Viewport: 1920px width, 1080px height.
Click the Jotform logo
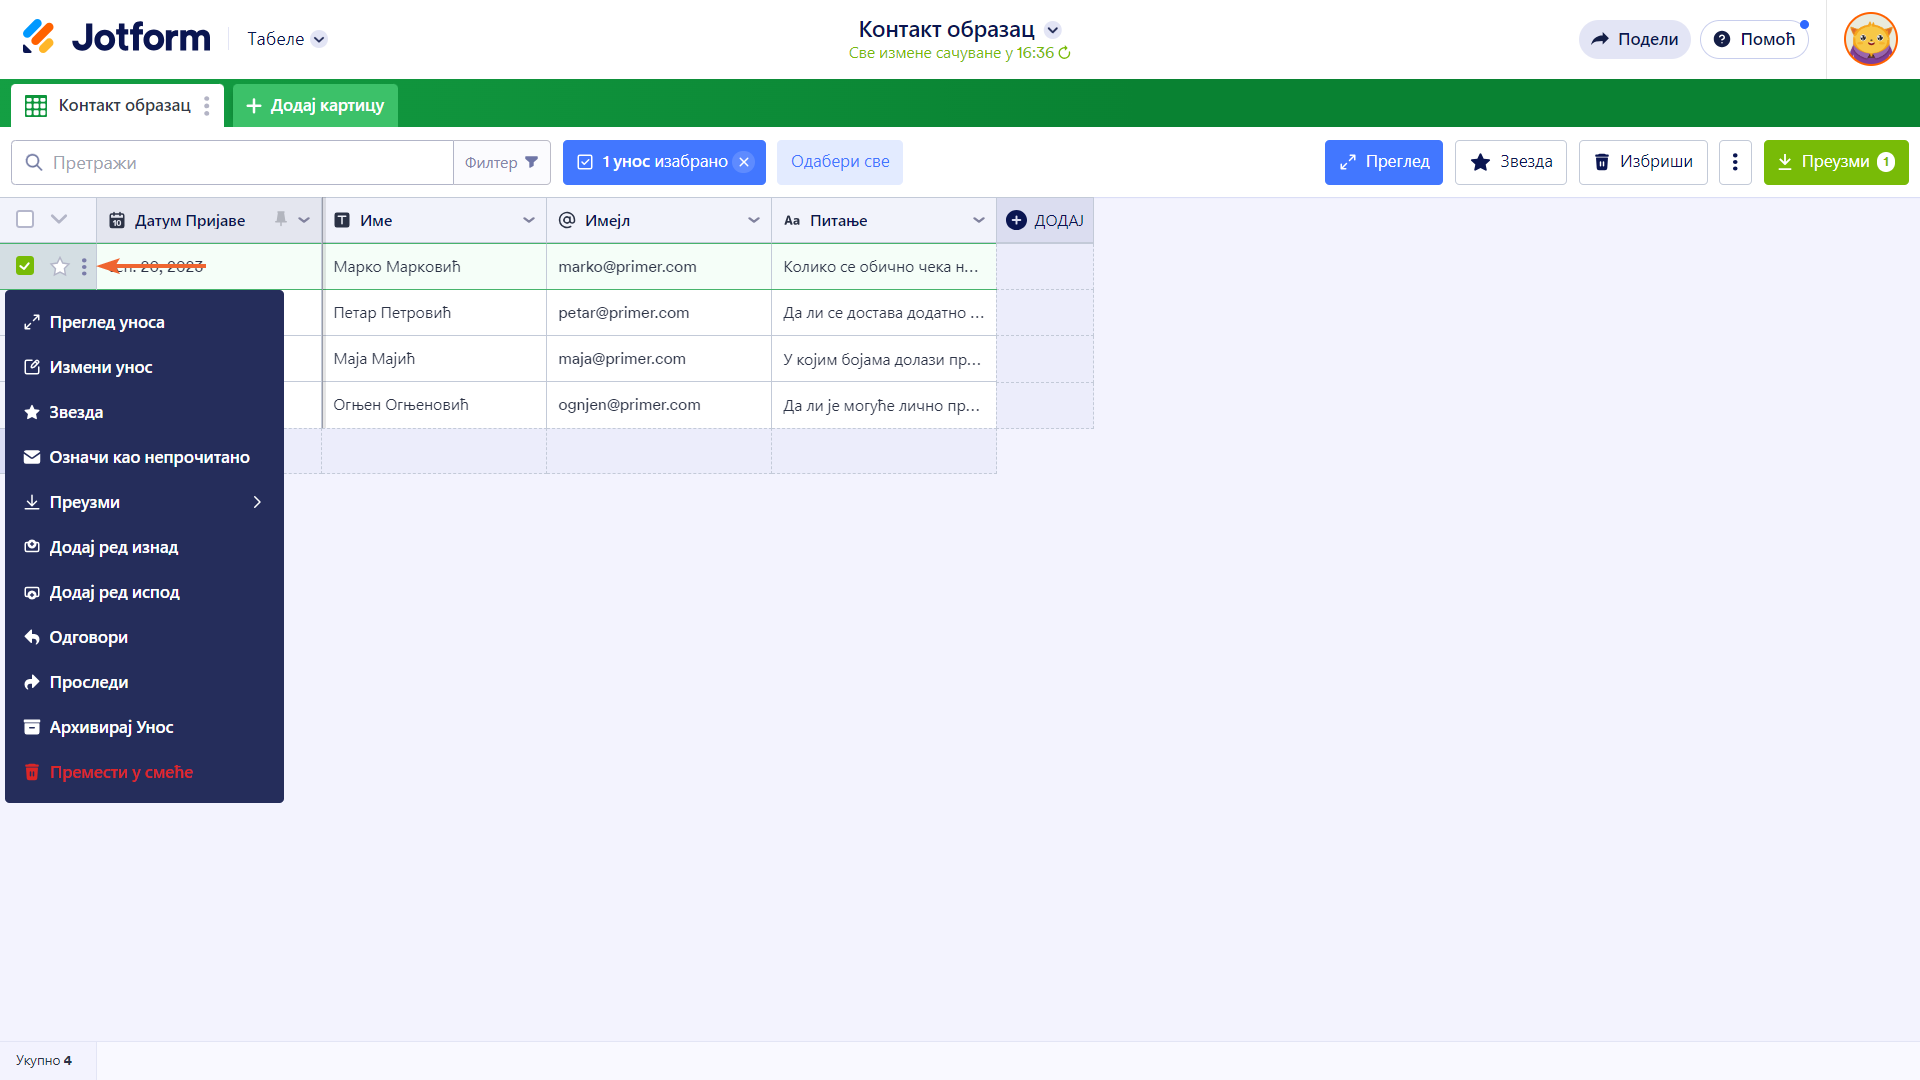tap(116, 38)
